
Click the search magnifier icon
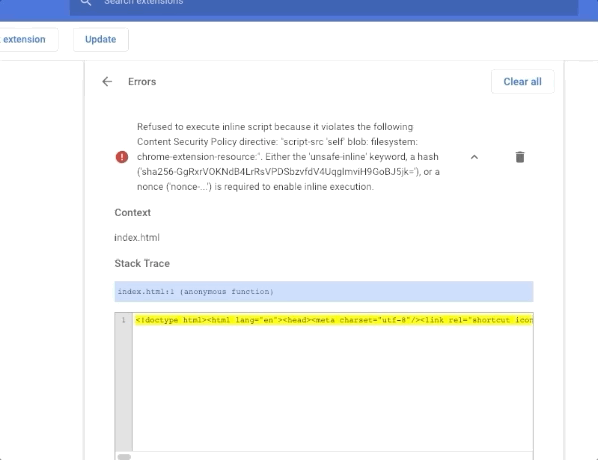click(x=86, y=2)
